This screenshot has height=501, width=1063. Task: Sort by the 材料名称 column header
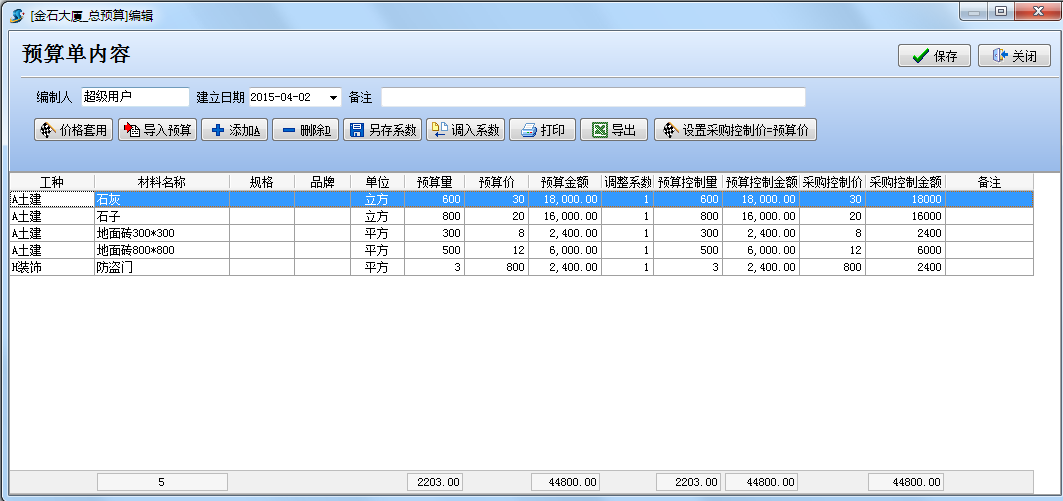pyautogui.click(x=161, y=182)
